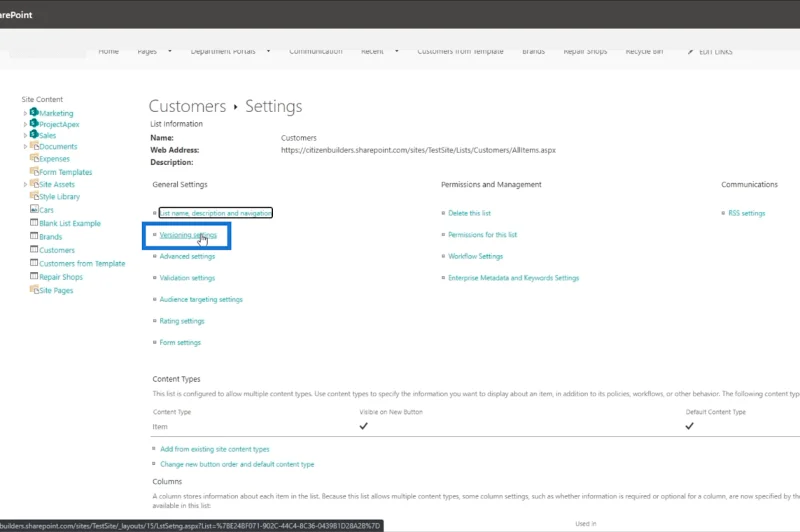Click the Web Address URL text
The image size is (800, 532).
[418, 150]
